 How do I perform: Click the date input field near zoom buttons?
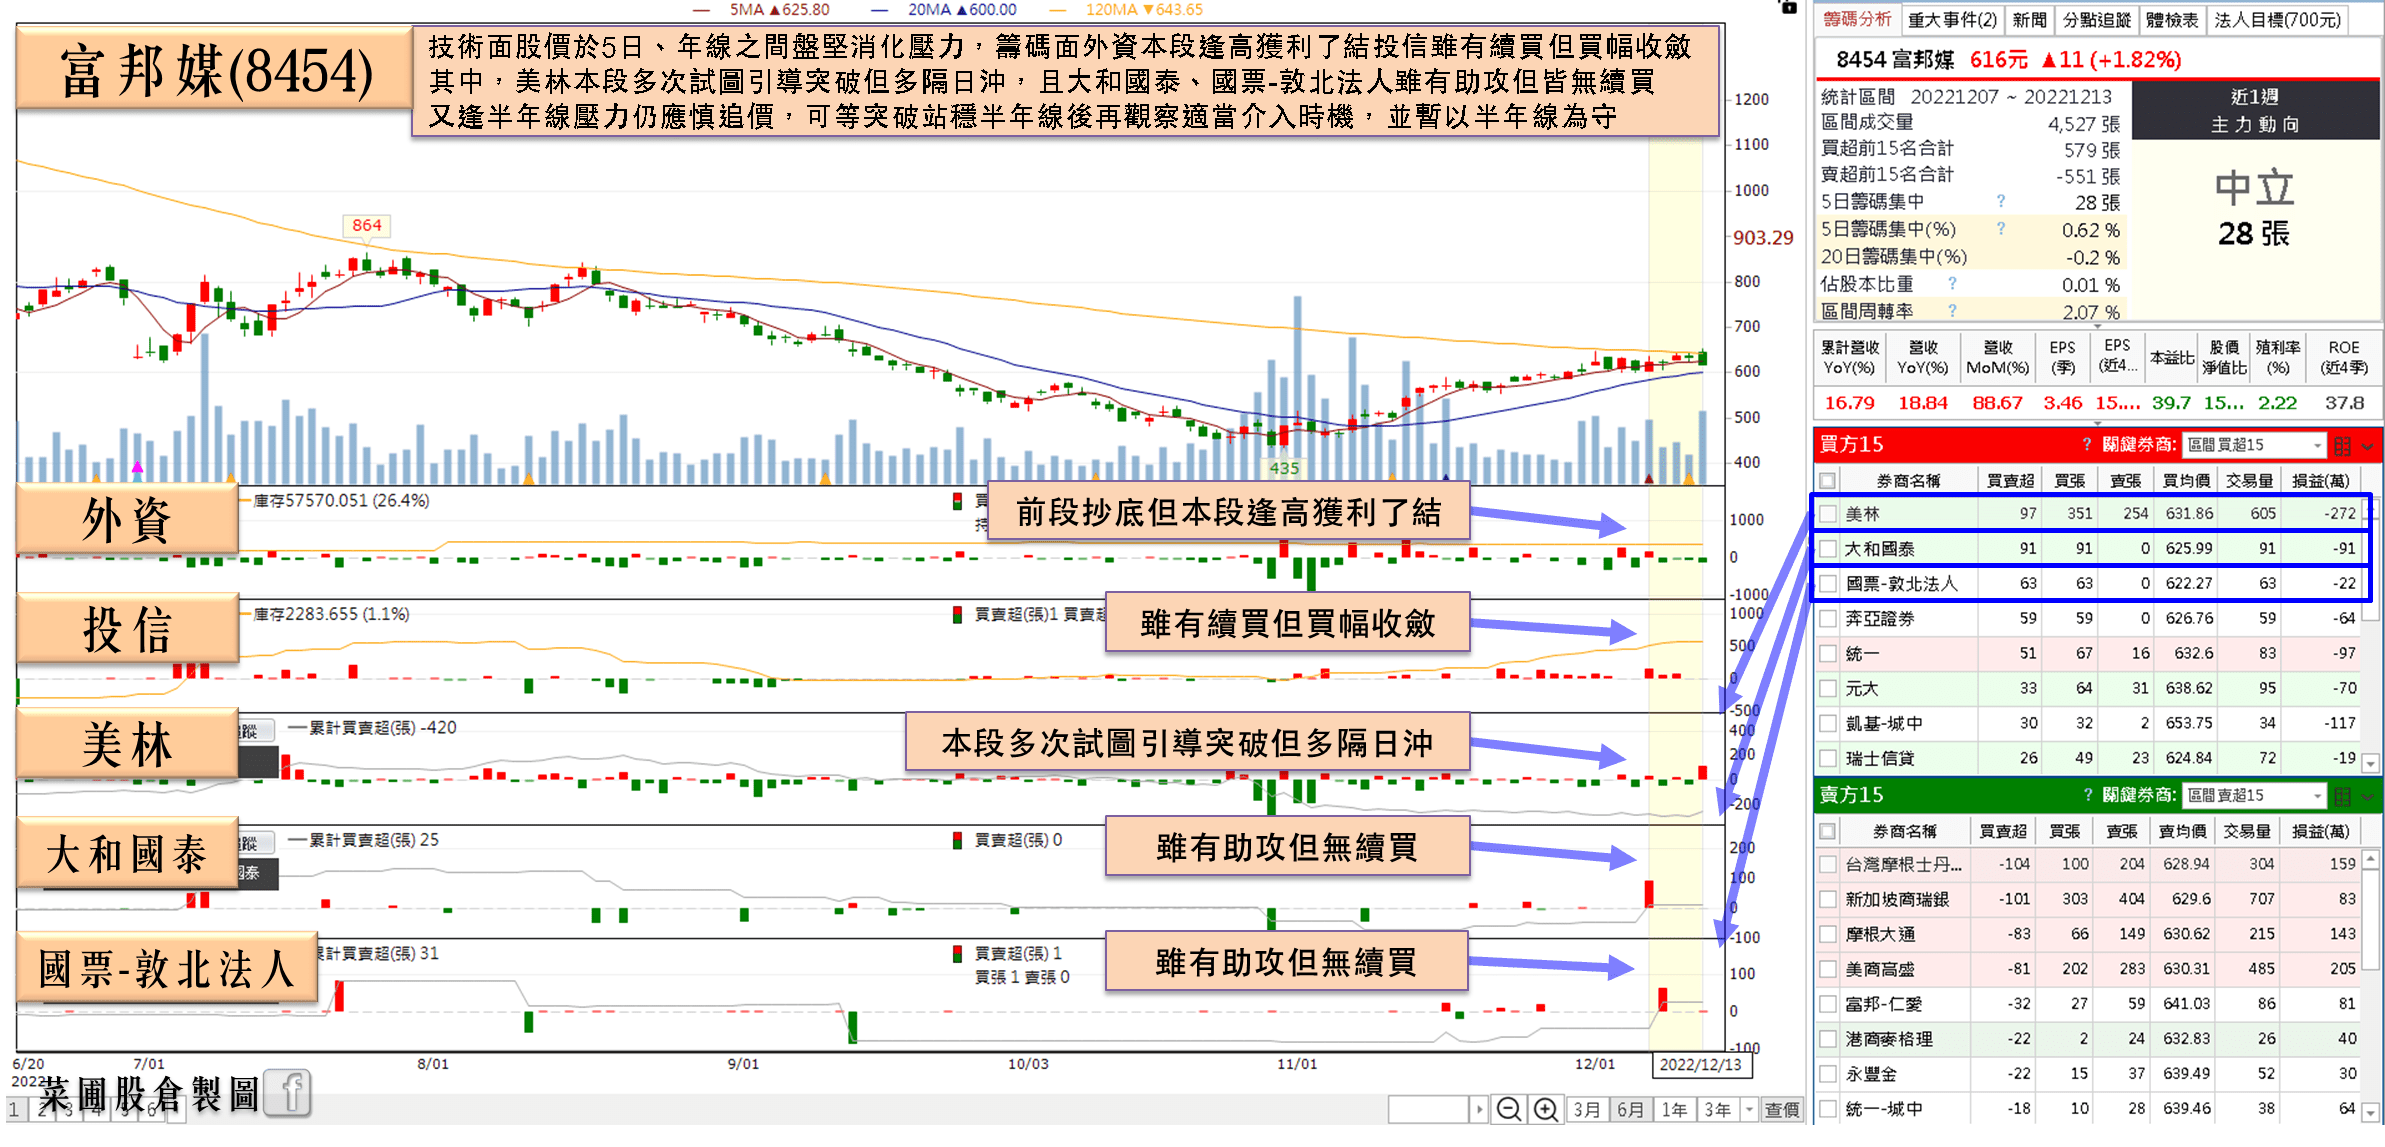1428,1109
